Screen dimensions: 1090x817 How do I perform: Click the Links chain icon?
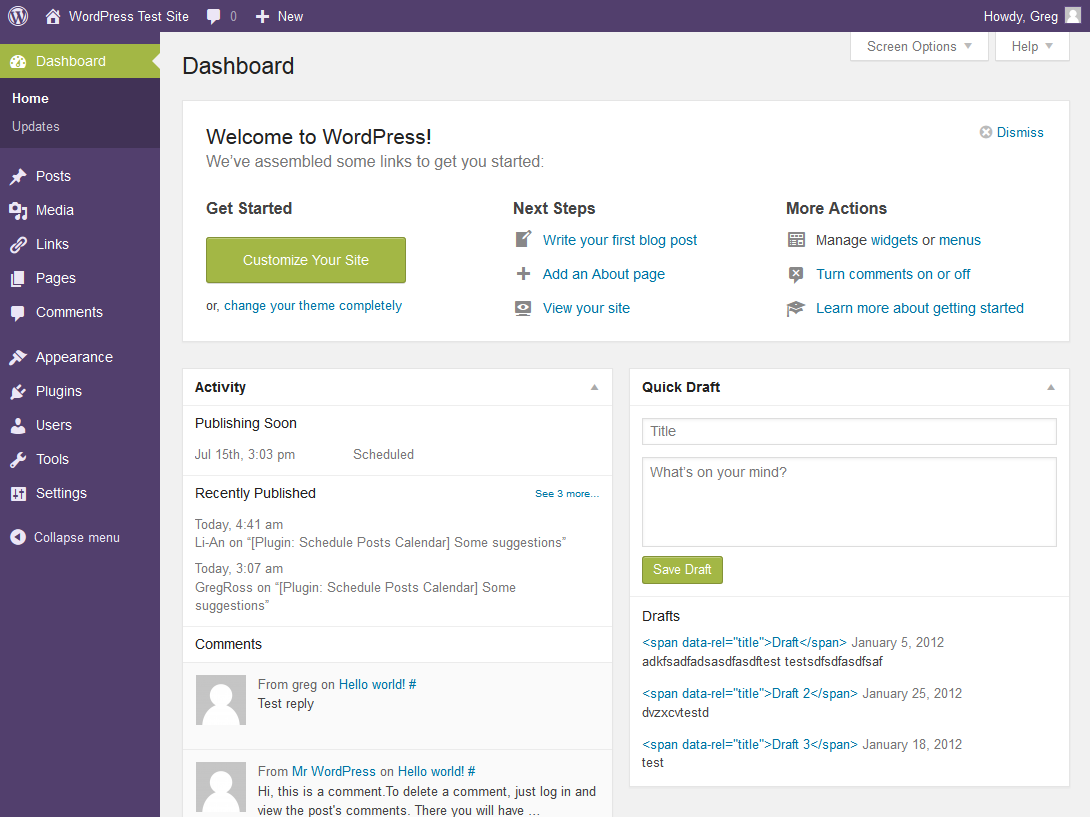click(x=18, y=245)
